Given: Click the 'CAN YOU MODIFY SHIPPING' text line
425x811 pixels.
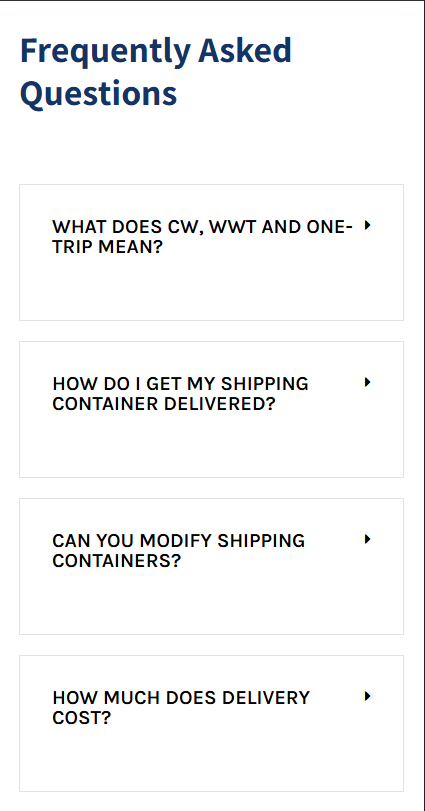Looking at the screenshot, I should [x=179, y=541].
